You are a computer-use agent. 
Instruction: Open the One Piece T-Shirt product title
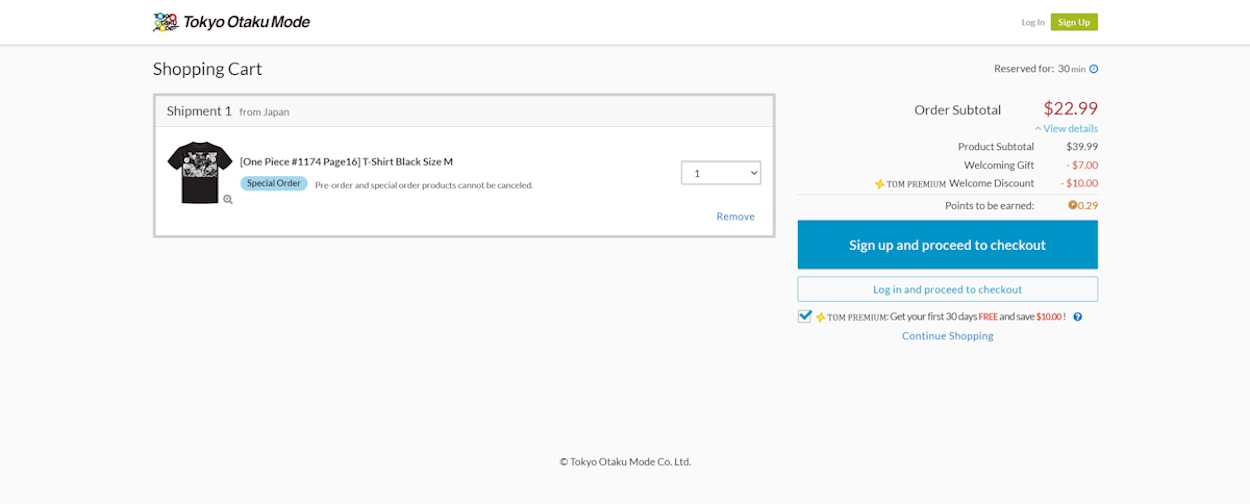coord(346,162)
